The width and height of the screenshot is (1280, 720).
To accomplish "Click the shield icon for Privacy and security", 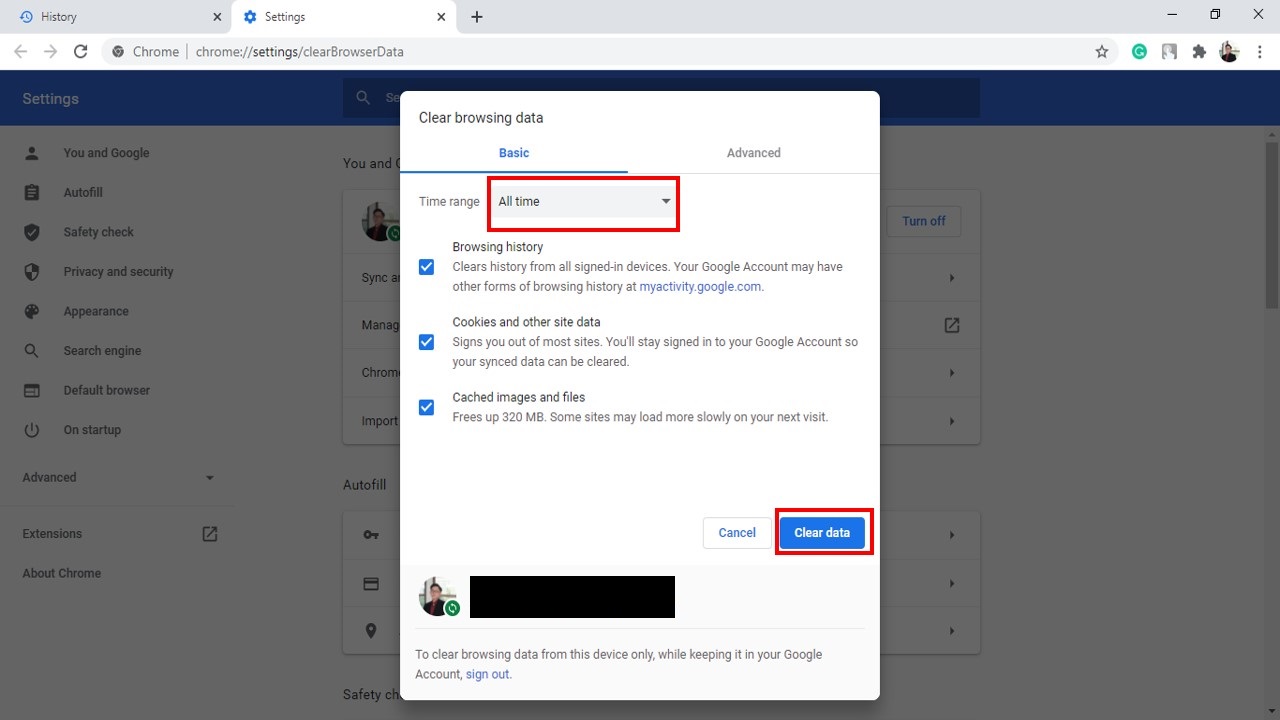I will tap(32, 272).
